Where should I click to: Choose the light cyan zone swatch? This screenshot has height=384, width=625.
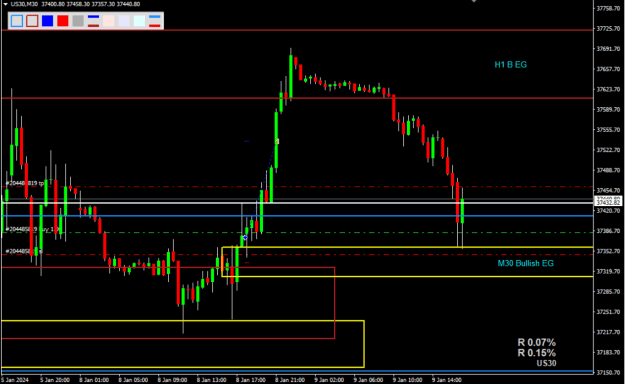pos(139,21)
